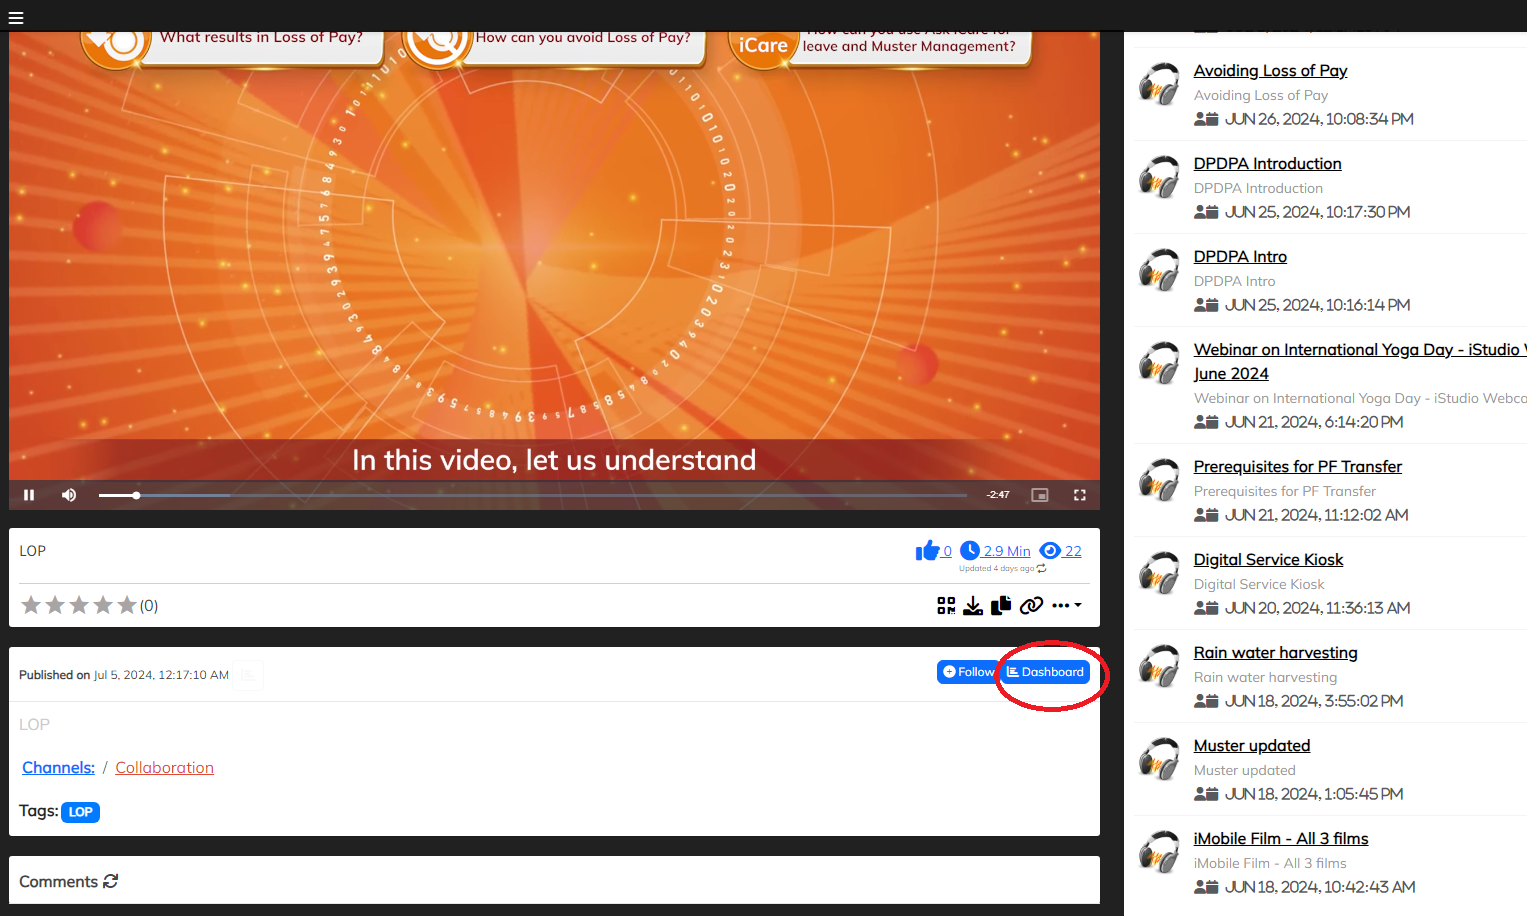Pause the video playback

[x=29, y=495]
